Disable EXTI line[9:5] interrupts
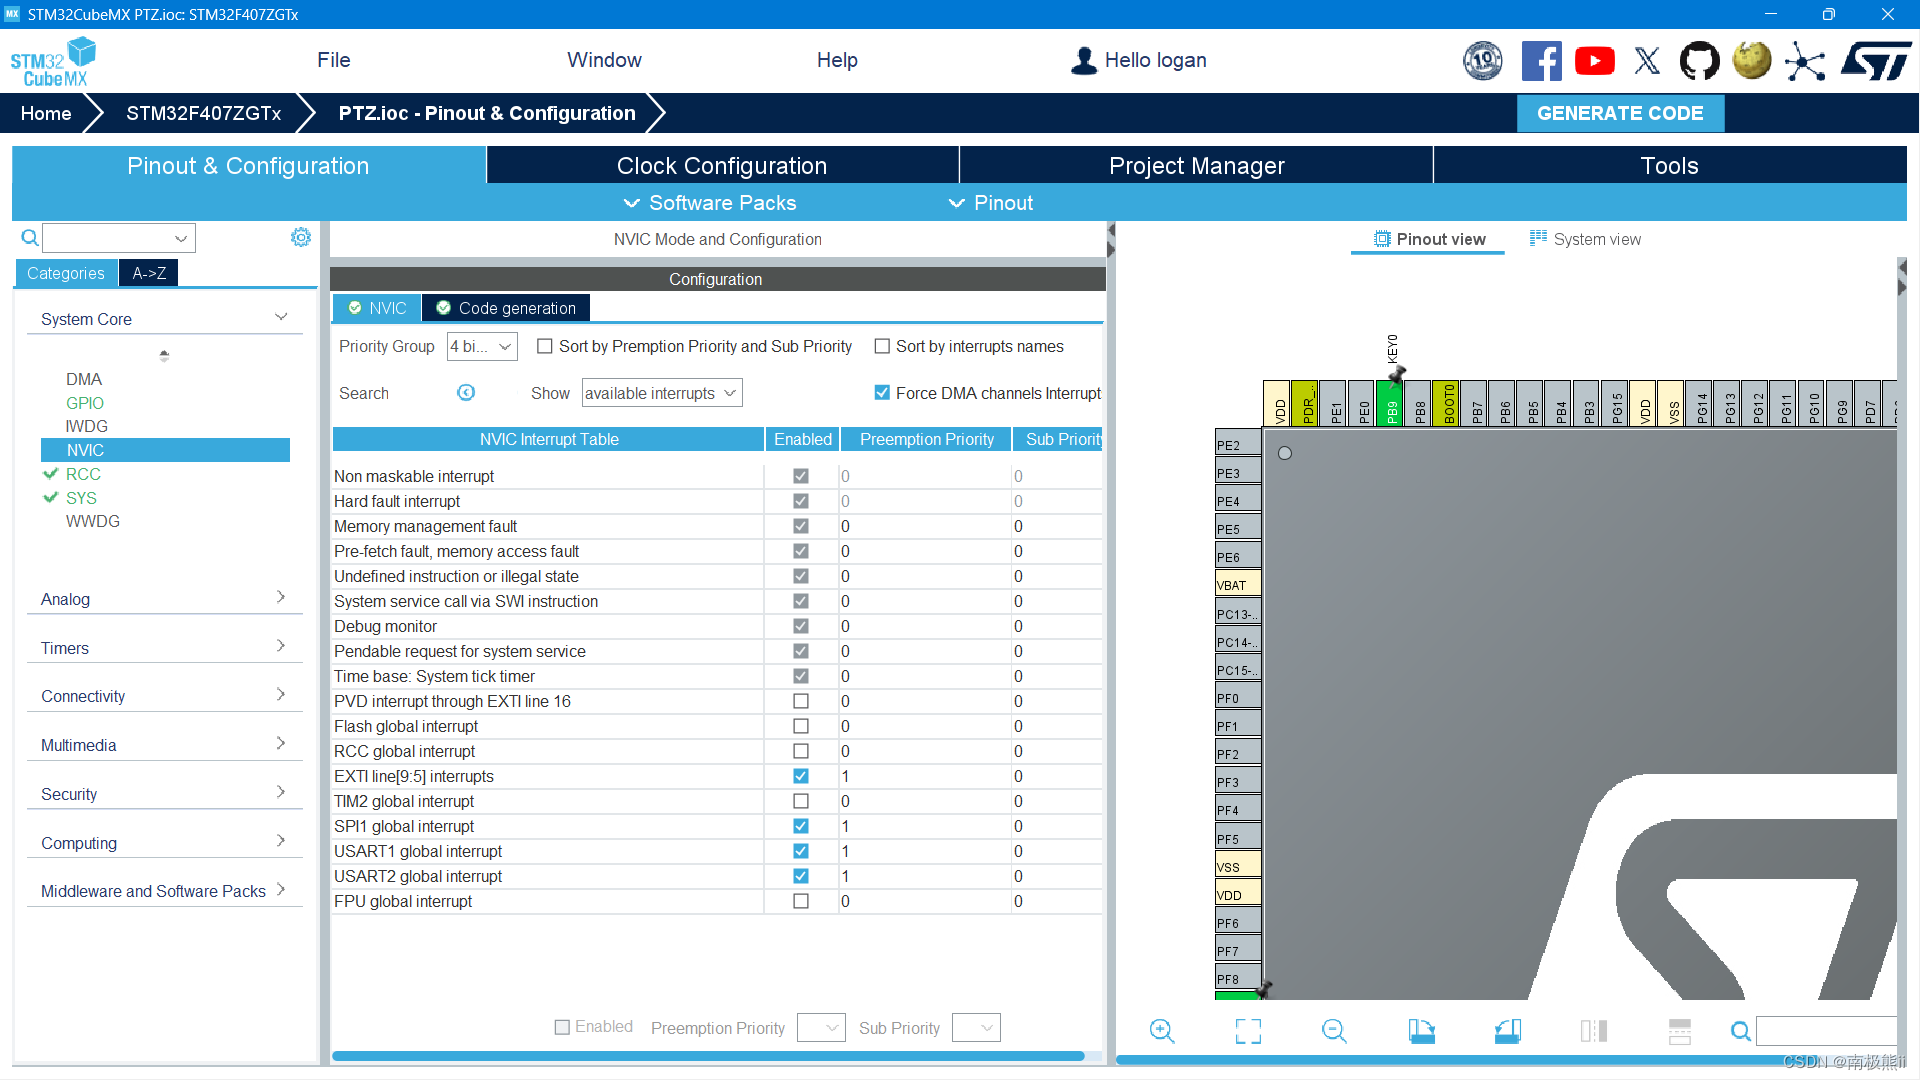The image size is (1920, 1080). click(801, 776)
